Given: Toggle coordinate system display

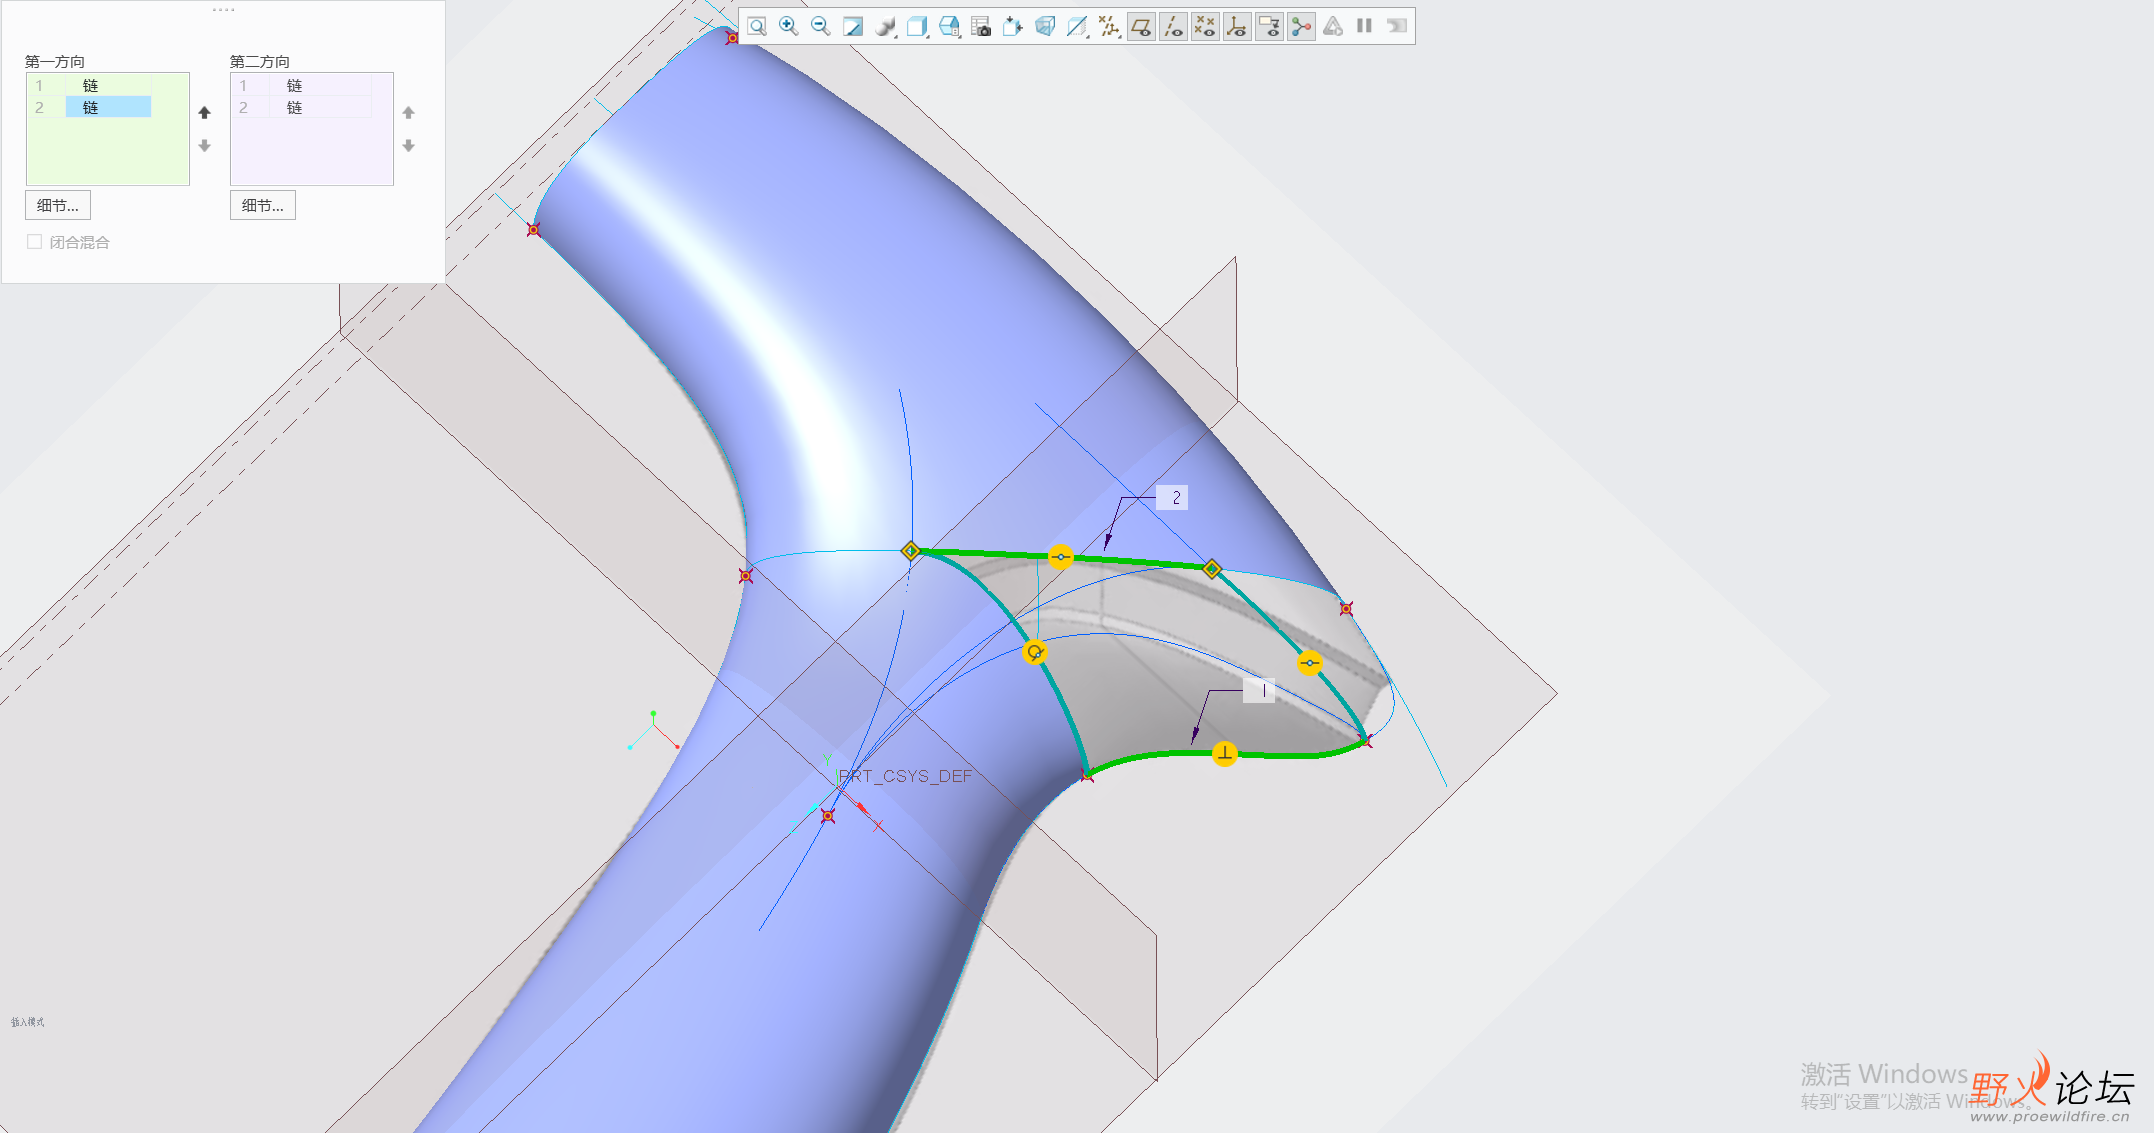Looking at the screenshot, I should [1237, 27].
